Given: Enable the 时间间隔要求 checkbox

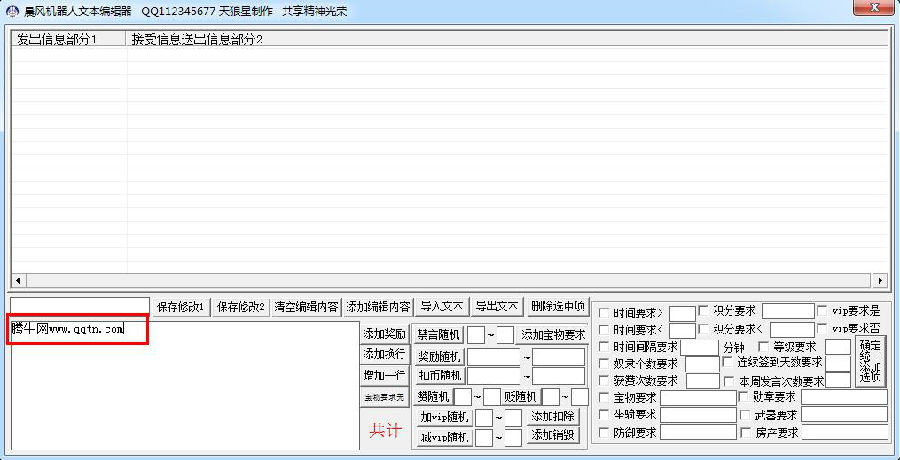Looking at the screenshot, I should point(604,347).
